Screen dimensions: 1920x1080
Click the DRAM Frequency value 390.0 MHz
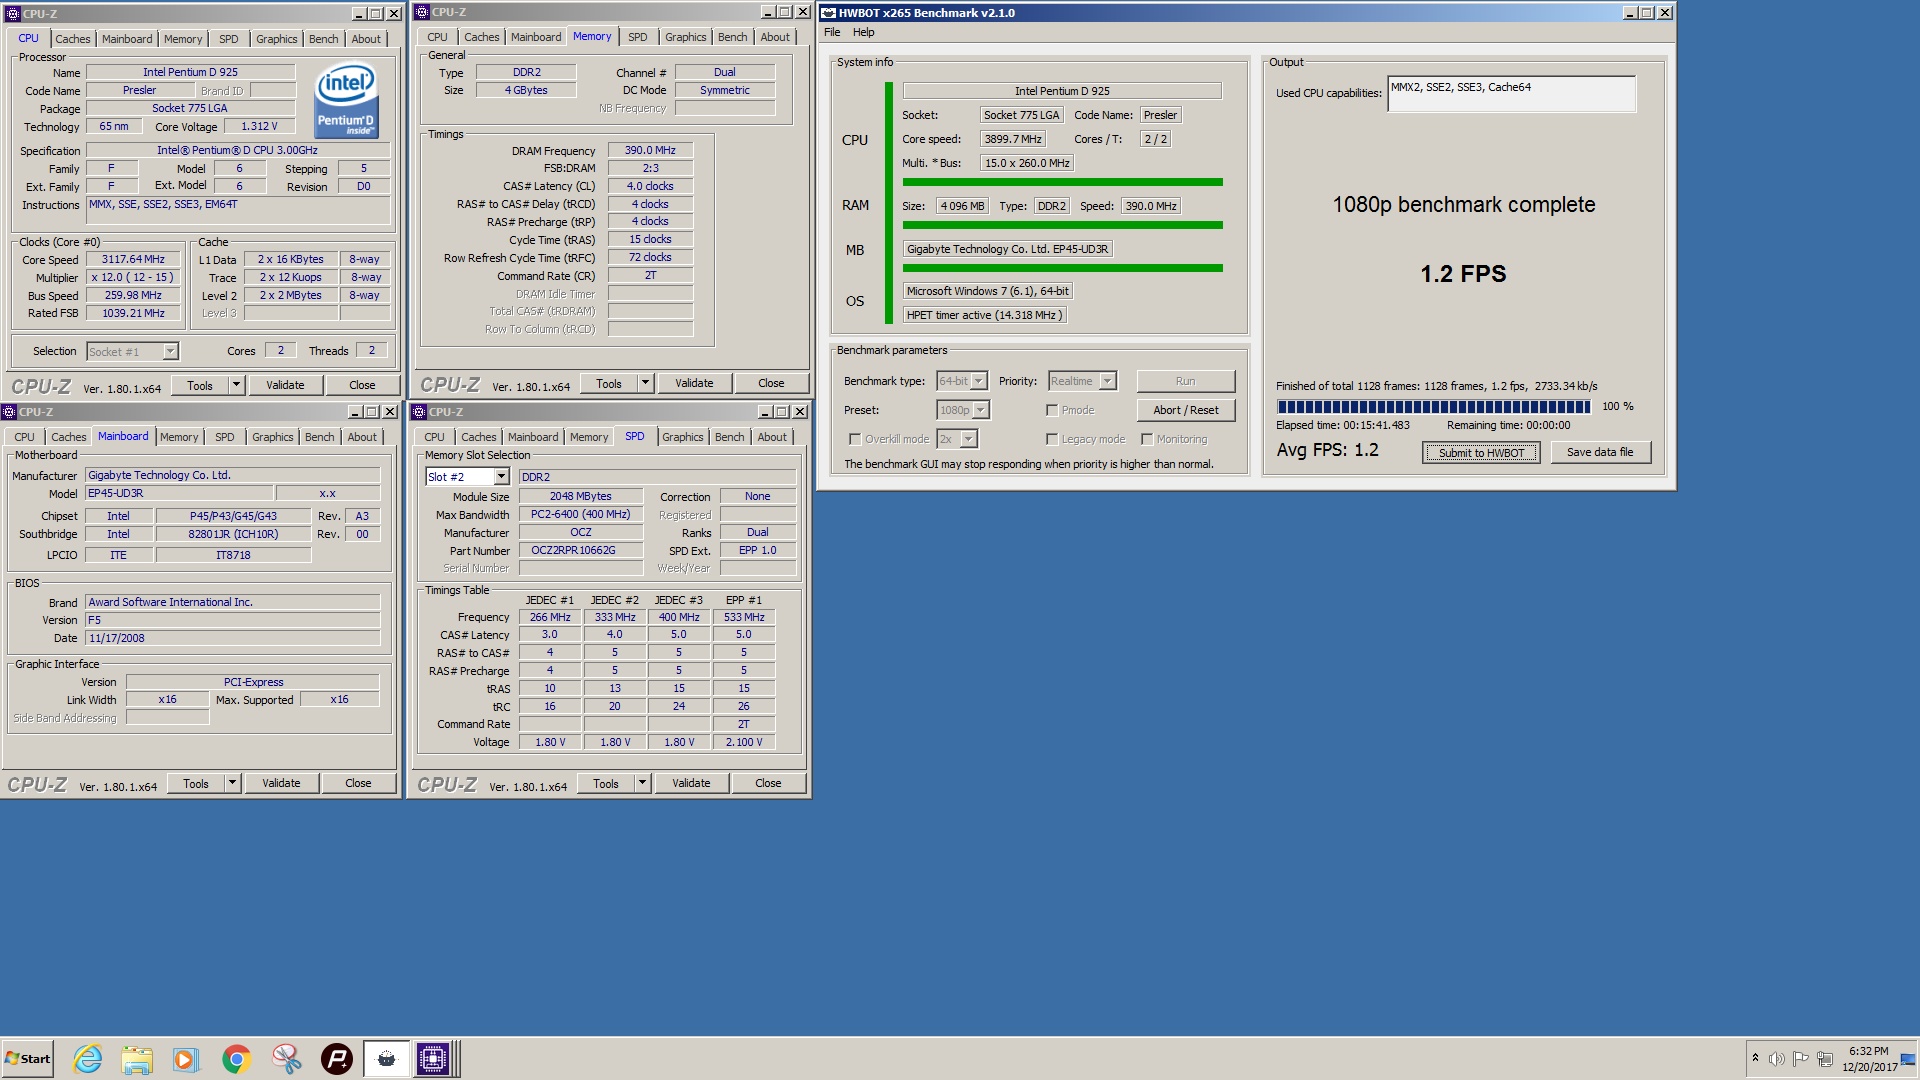650,150
